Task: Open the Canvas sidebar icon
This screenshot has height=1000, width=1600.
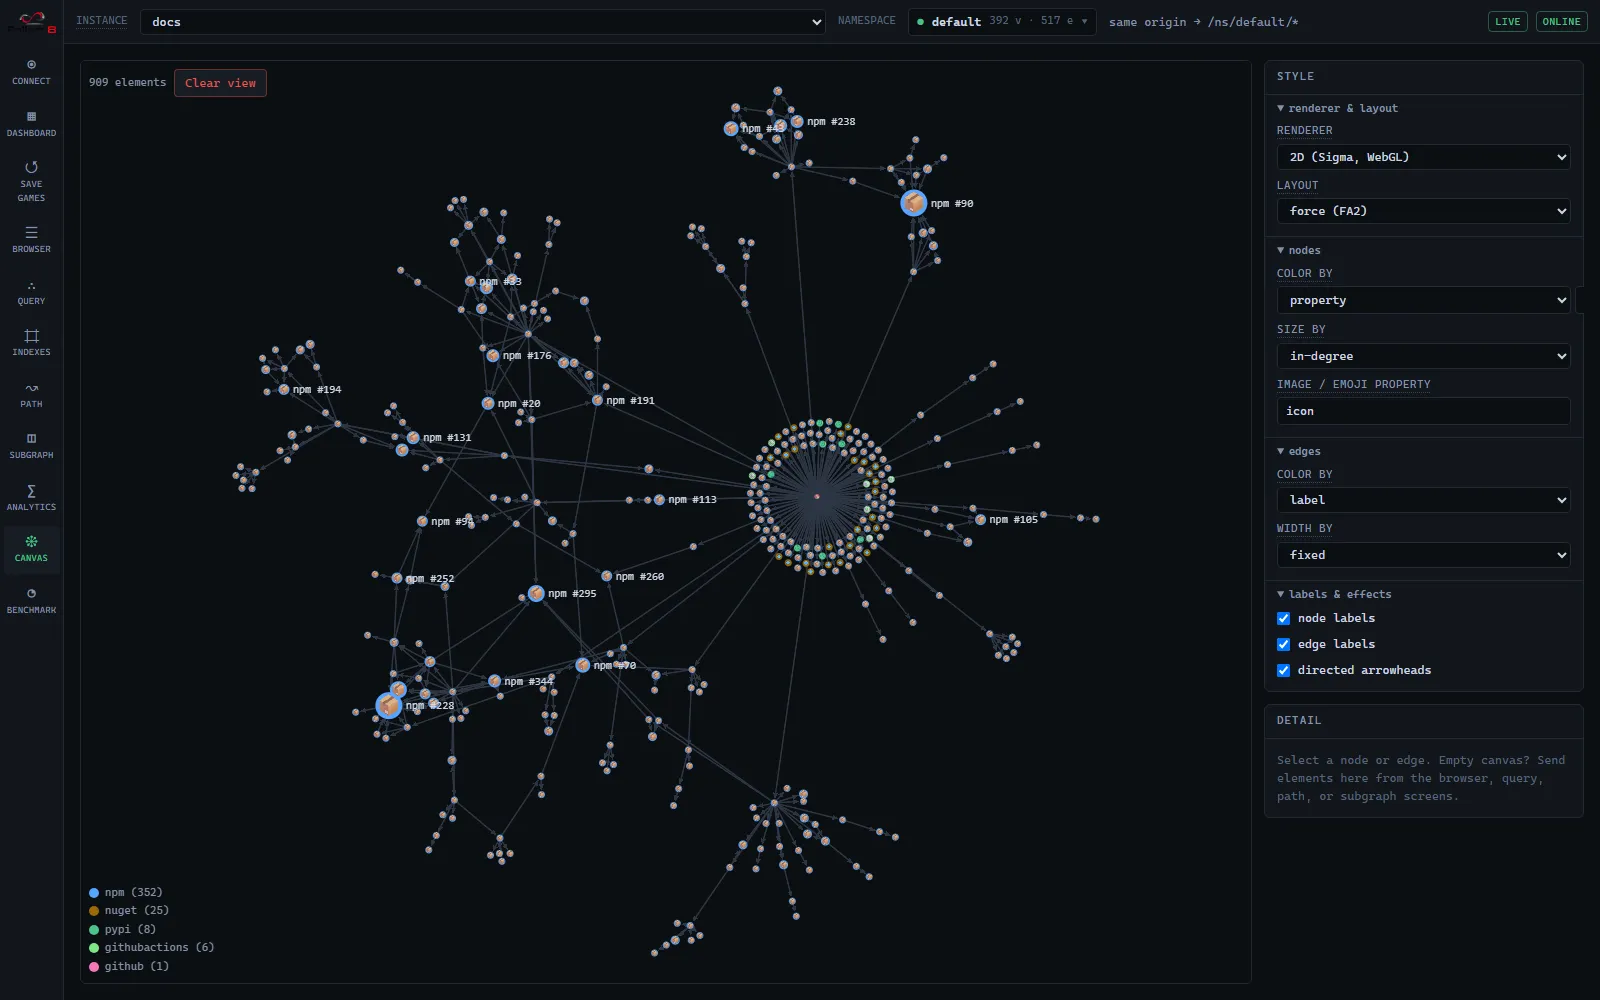Action: click(x=31, y=549)
